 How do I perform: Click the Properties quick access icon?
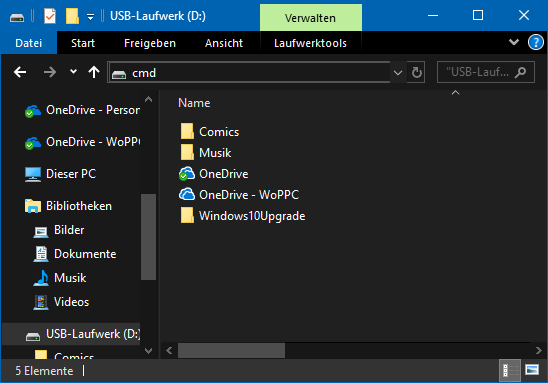coord(50,16)
